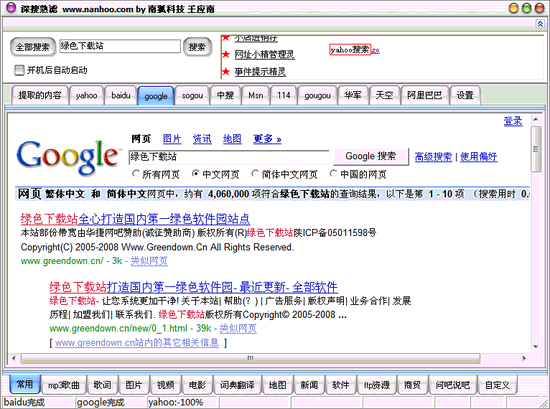
Task: Click the 搜索 button beside the keyword field
Action: point(197,47)
